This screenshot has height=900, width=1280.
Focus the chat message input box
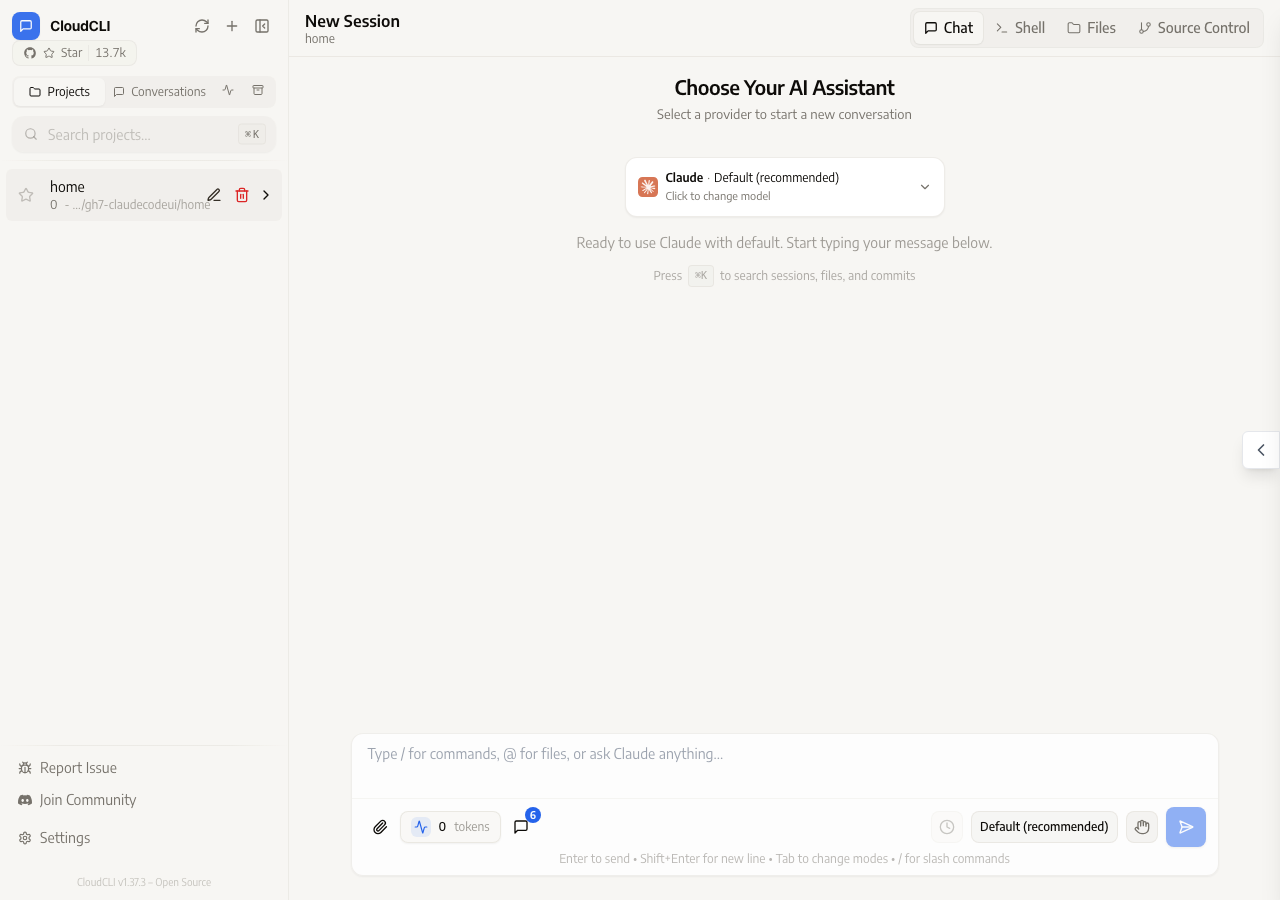[x=785, y=766]
